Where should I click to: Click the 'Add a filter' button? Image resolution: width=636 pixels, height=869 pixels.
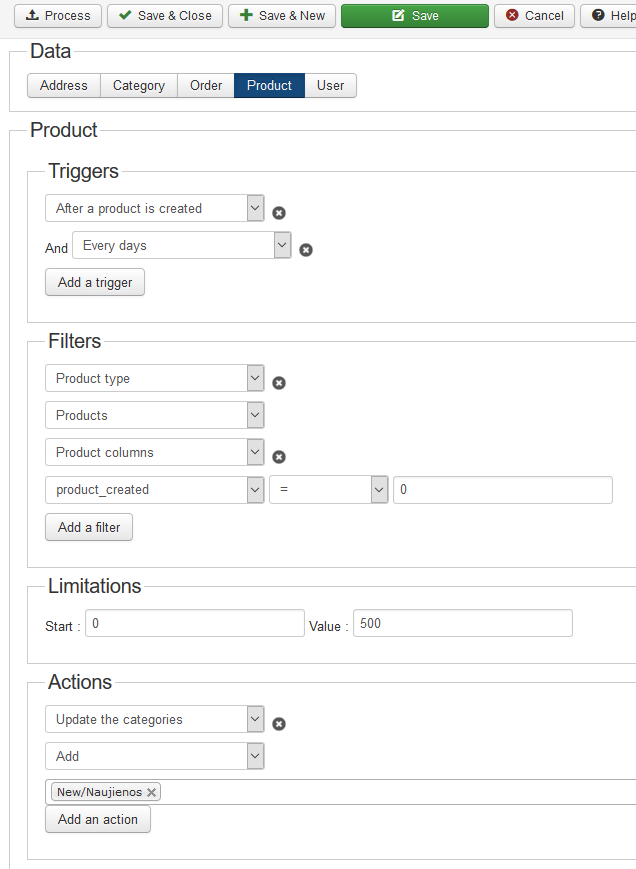pos(89,527)
